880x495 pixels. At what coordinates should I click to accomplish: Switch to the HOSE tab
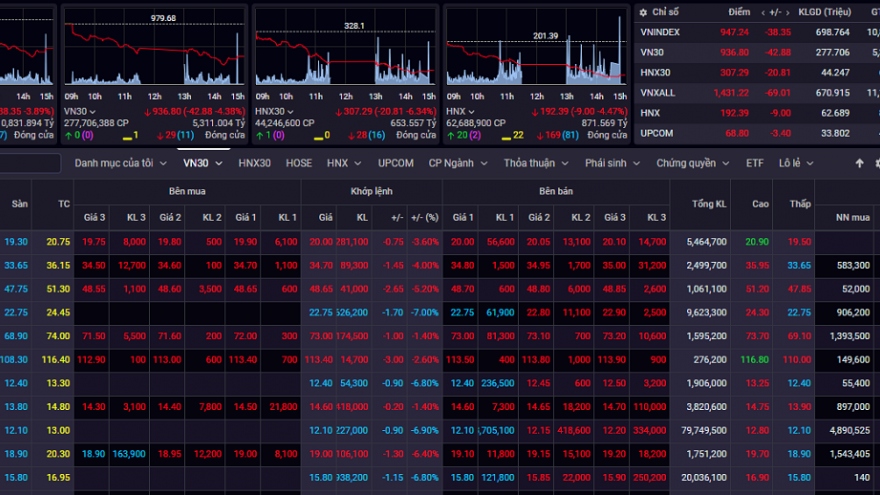point(299,163)
